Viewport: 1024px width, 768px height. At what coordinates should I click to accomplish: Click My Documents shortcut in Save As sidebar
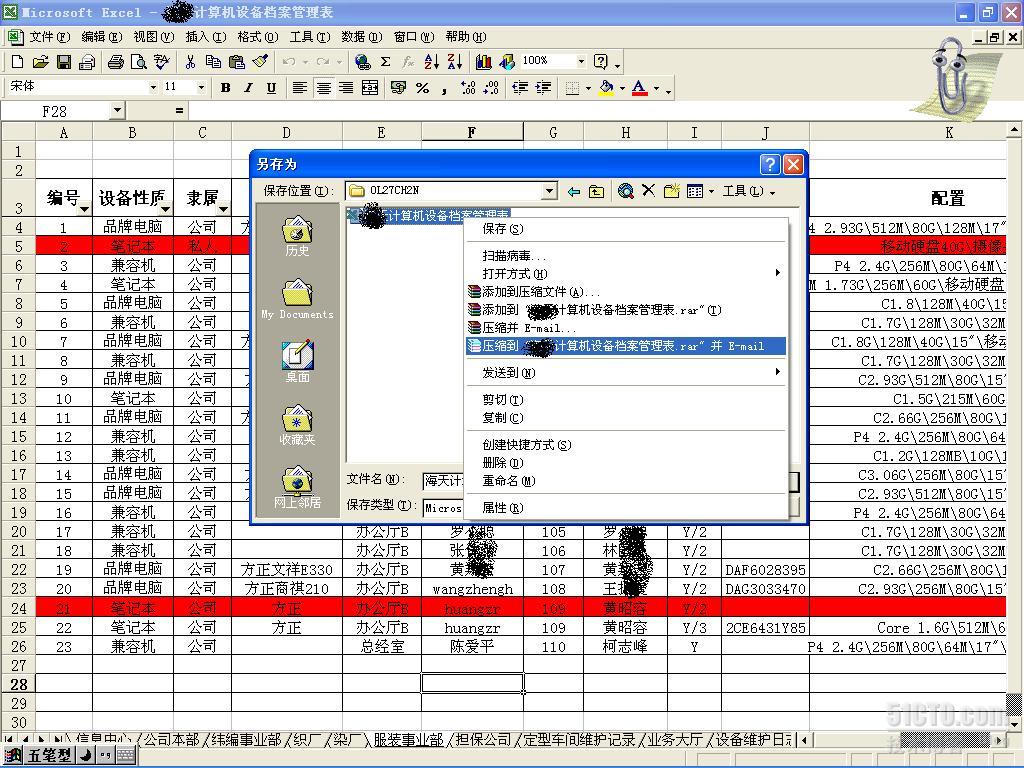pos(297,299)
